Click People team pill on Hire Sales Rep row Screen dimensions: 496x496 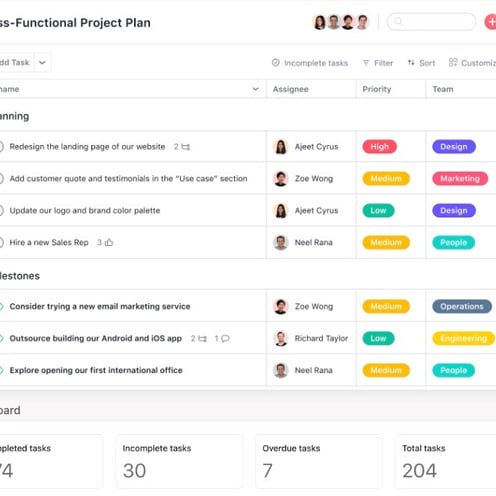[454, 242]
